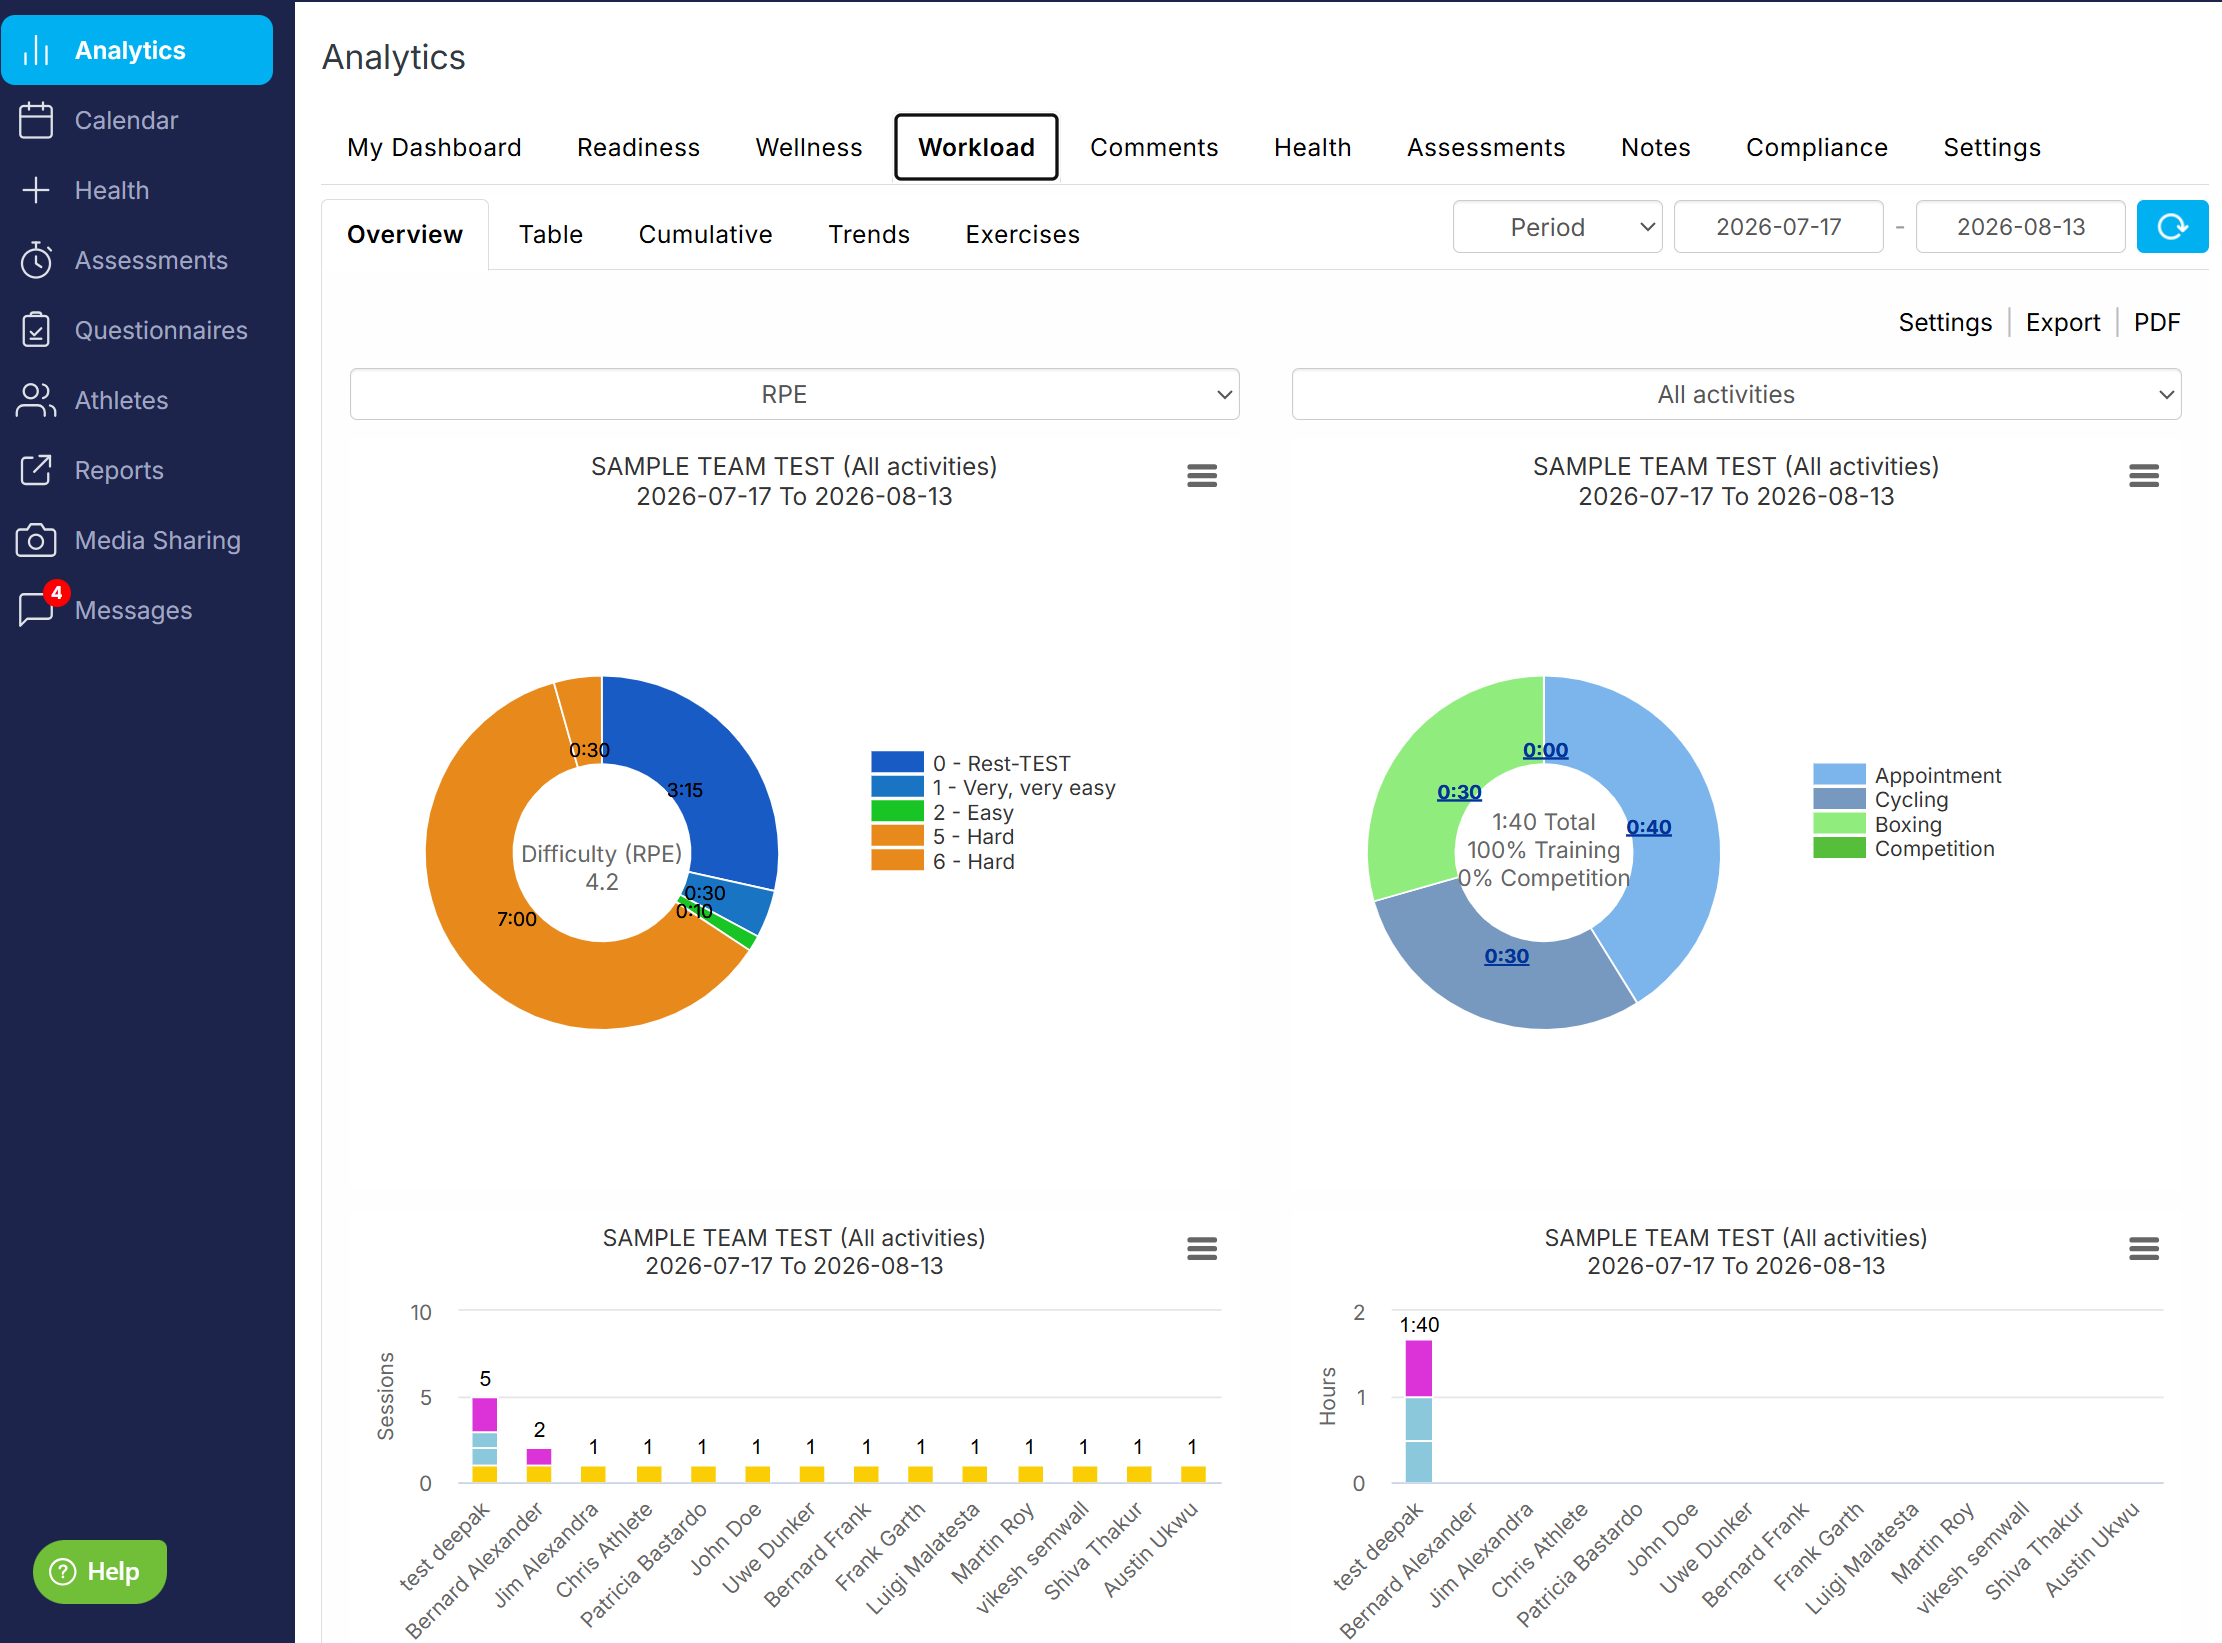
Task: Click the Export link
Action: tap(2062, 322)
